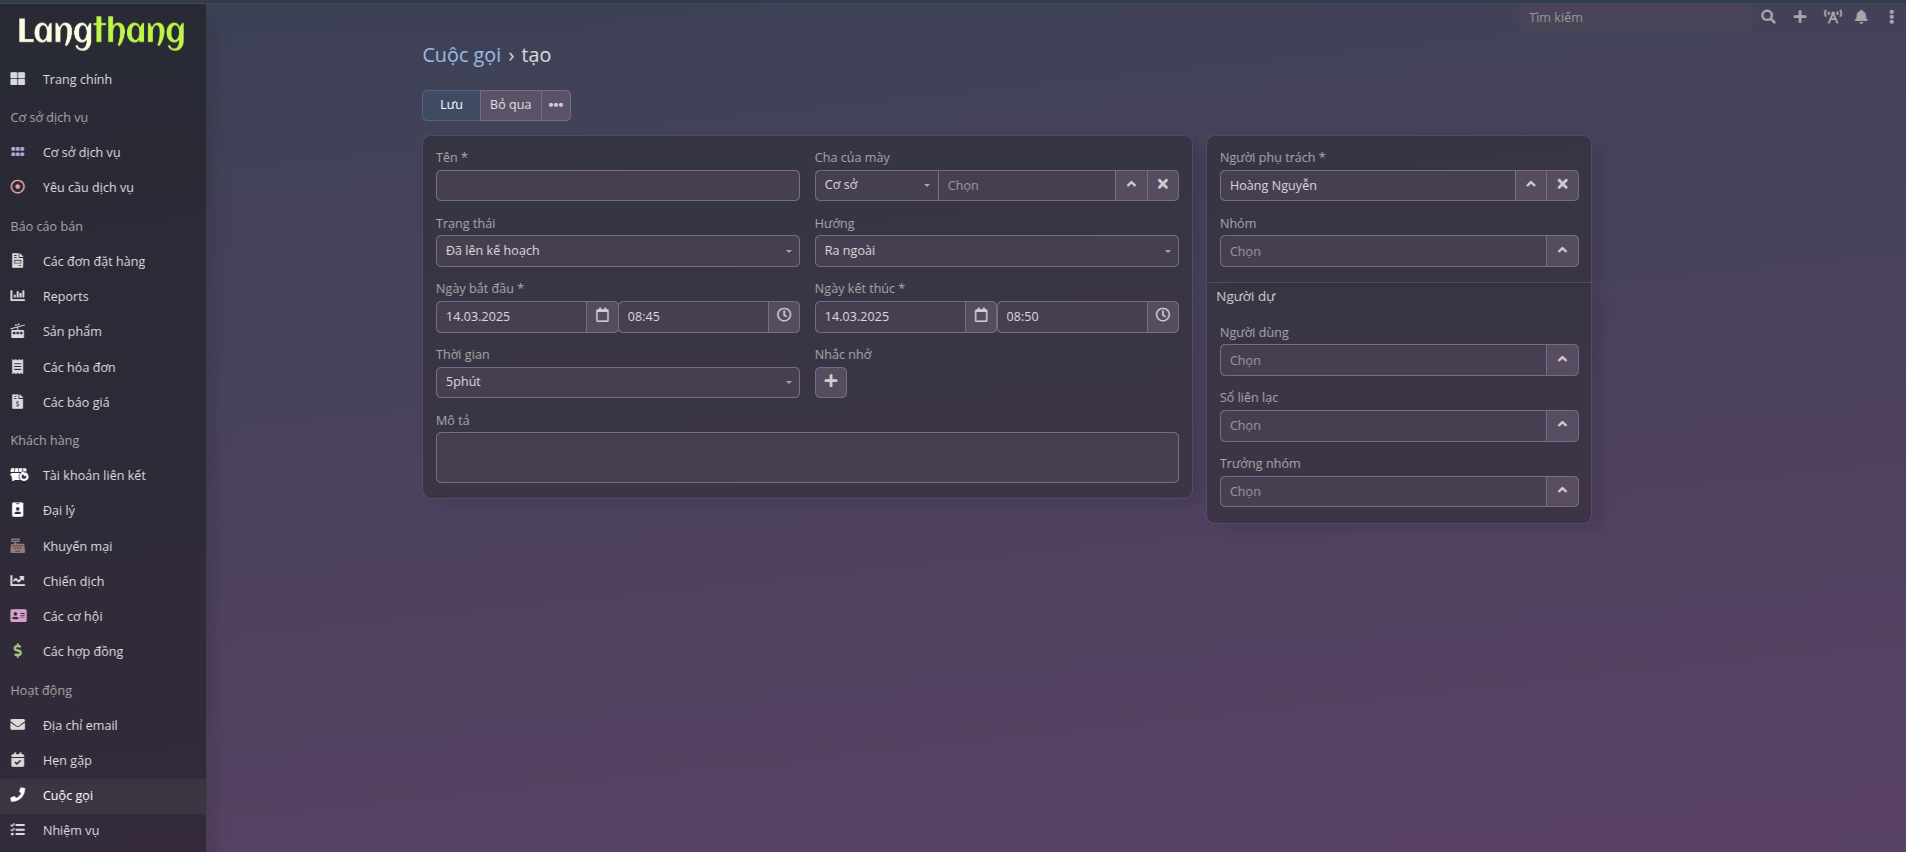
Task: Clear the Cha của mày selection
Action: coord(1162,185)
